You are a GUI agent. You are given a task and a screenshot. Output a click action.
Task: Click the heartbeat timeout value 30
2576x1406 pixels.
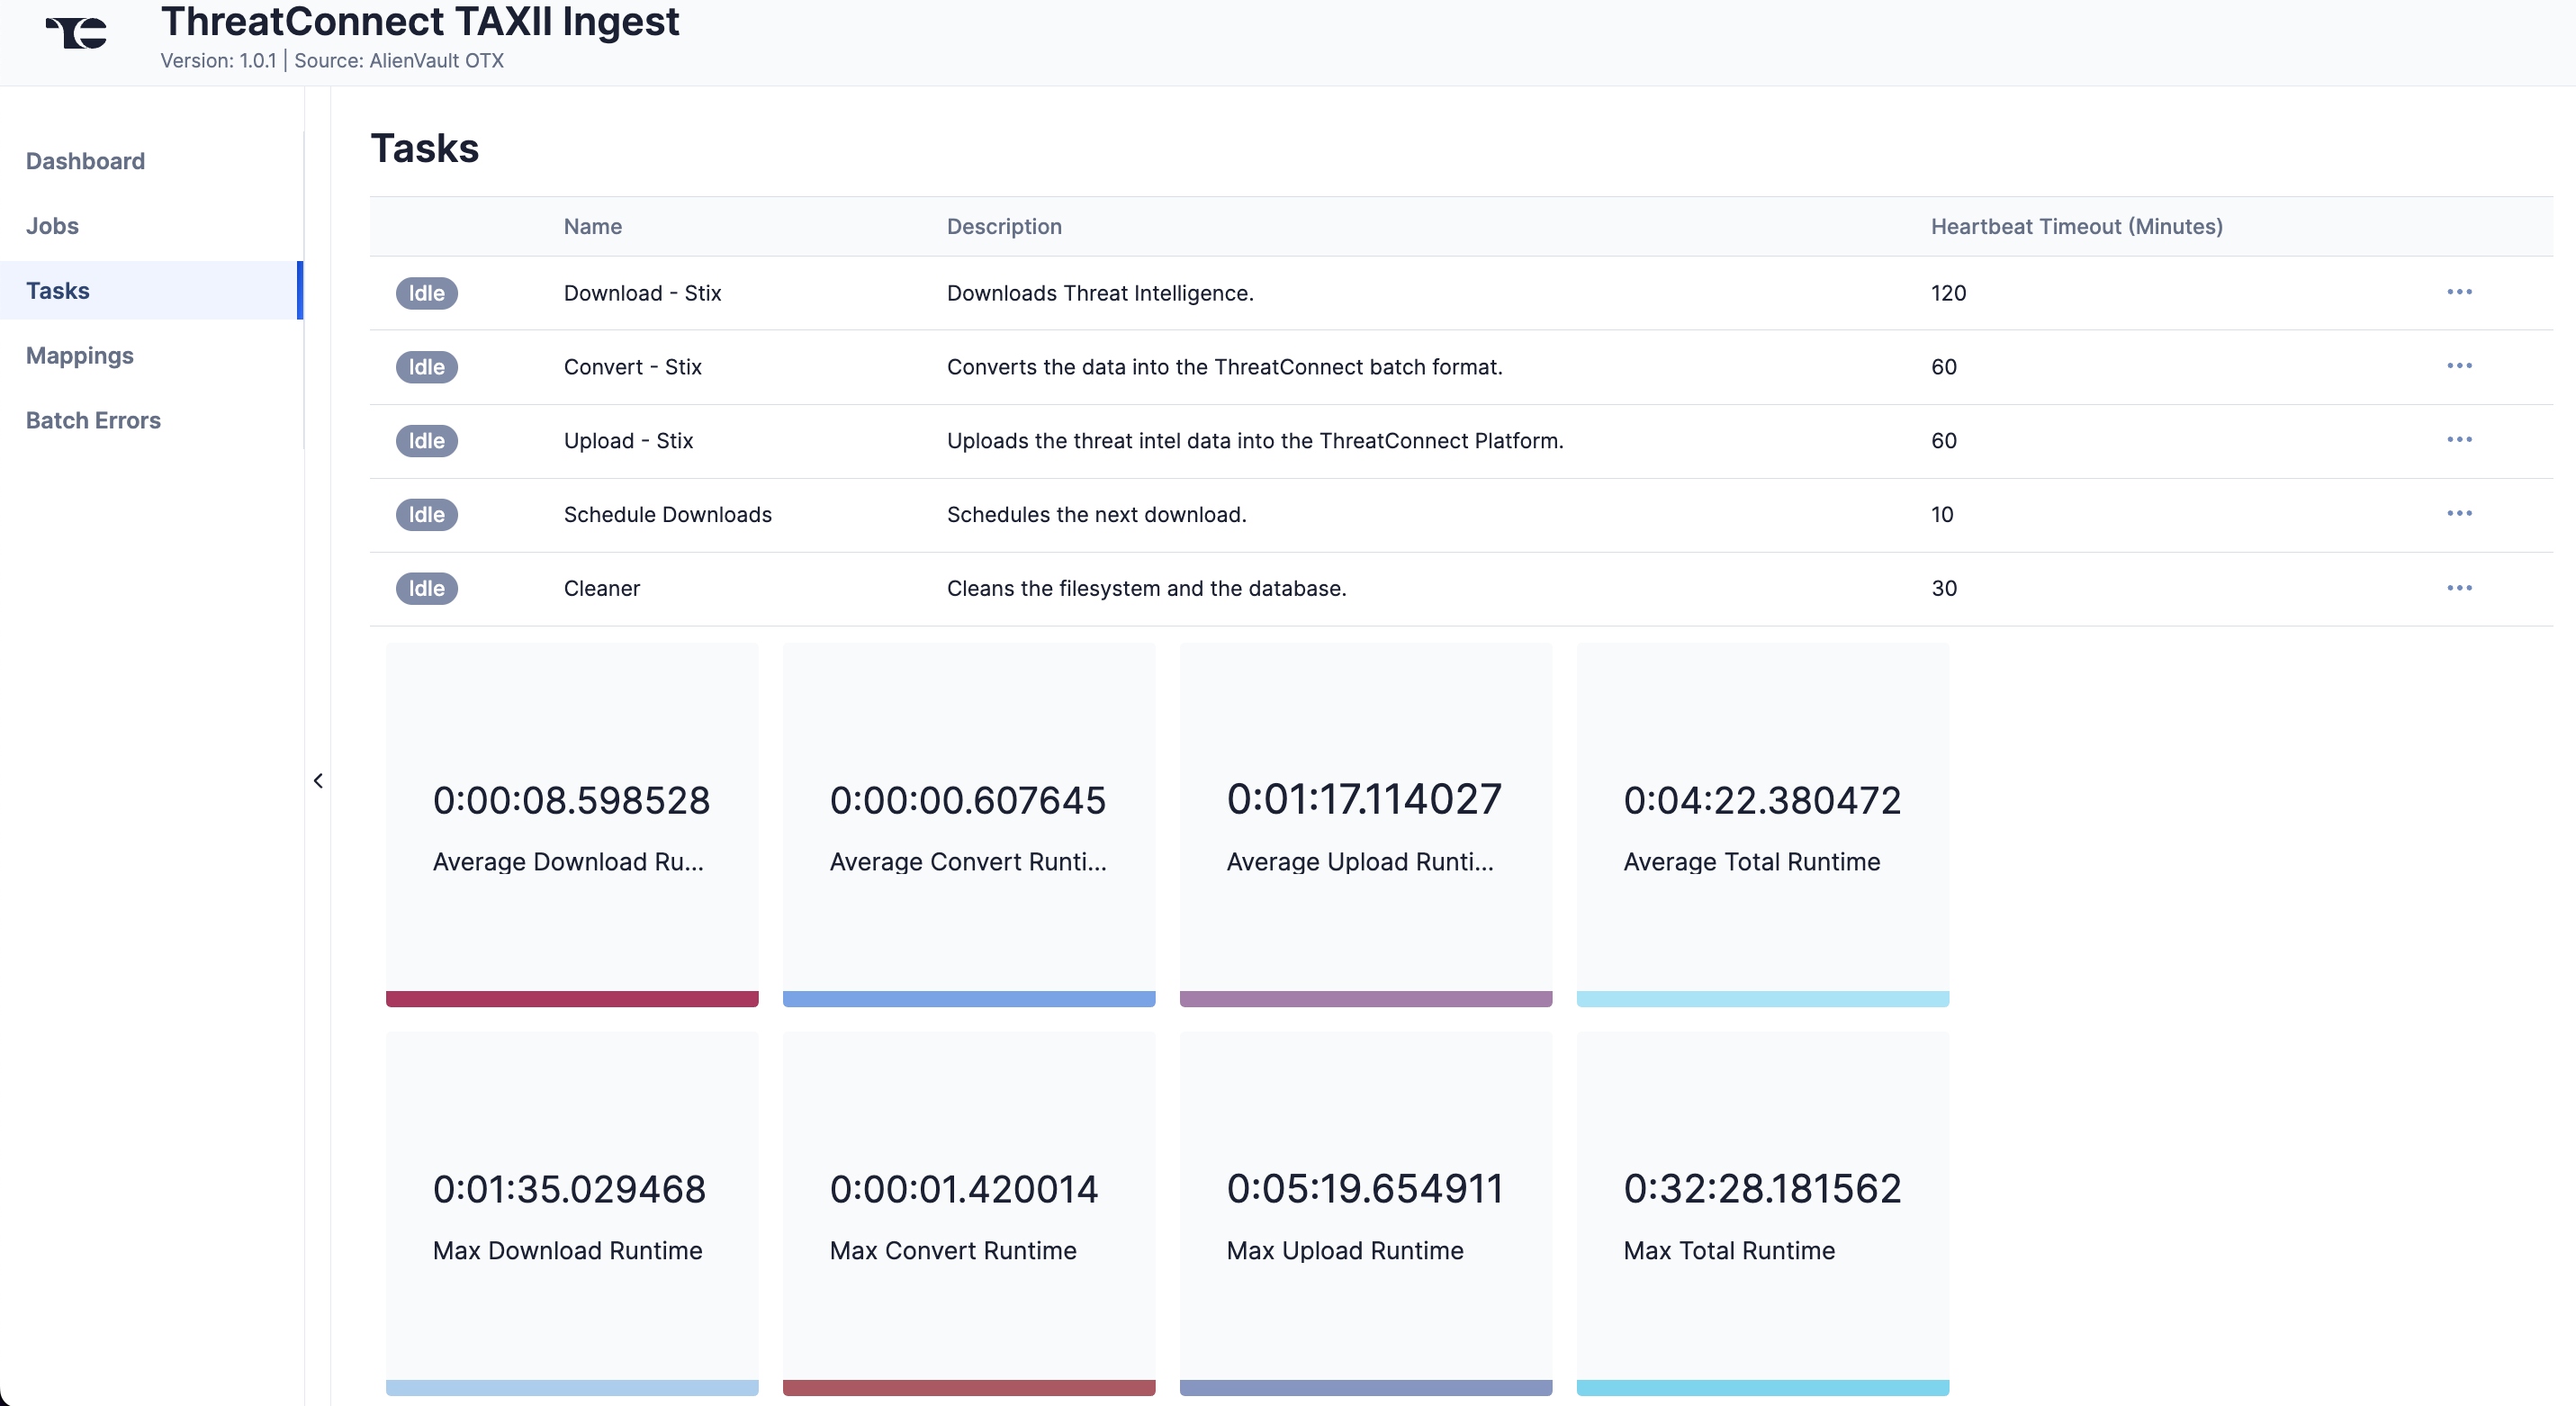pos(1944,589)
